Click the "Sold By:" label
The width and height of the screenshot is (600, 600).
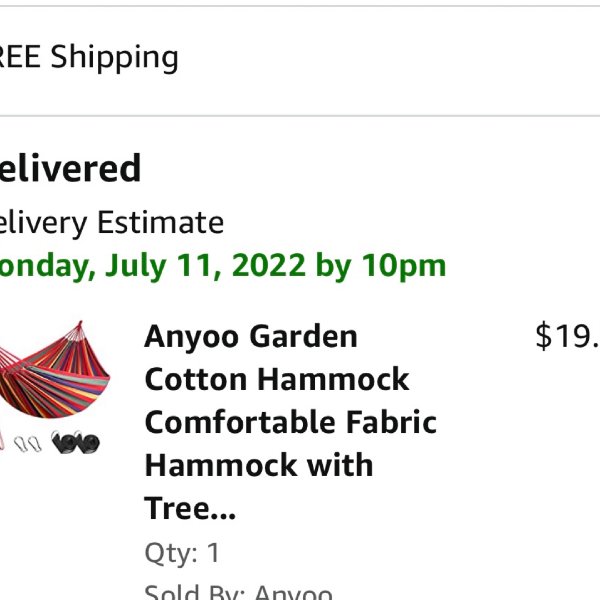tap(195, 592)
